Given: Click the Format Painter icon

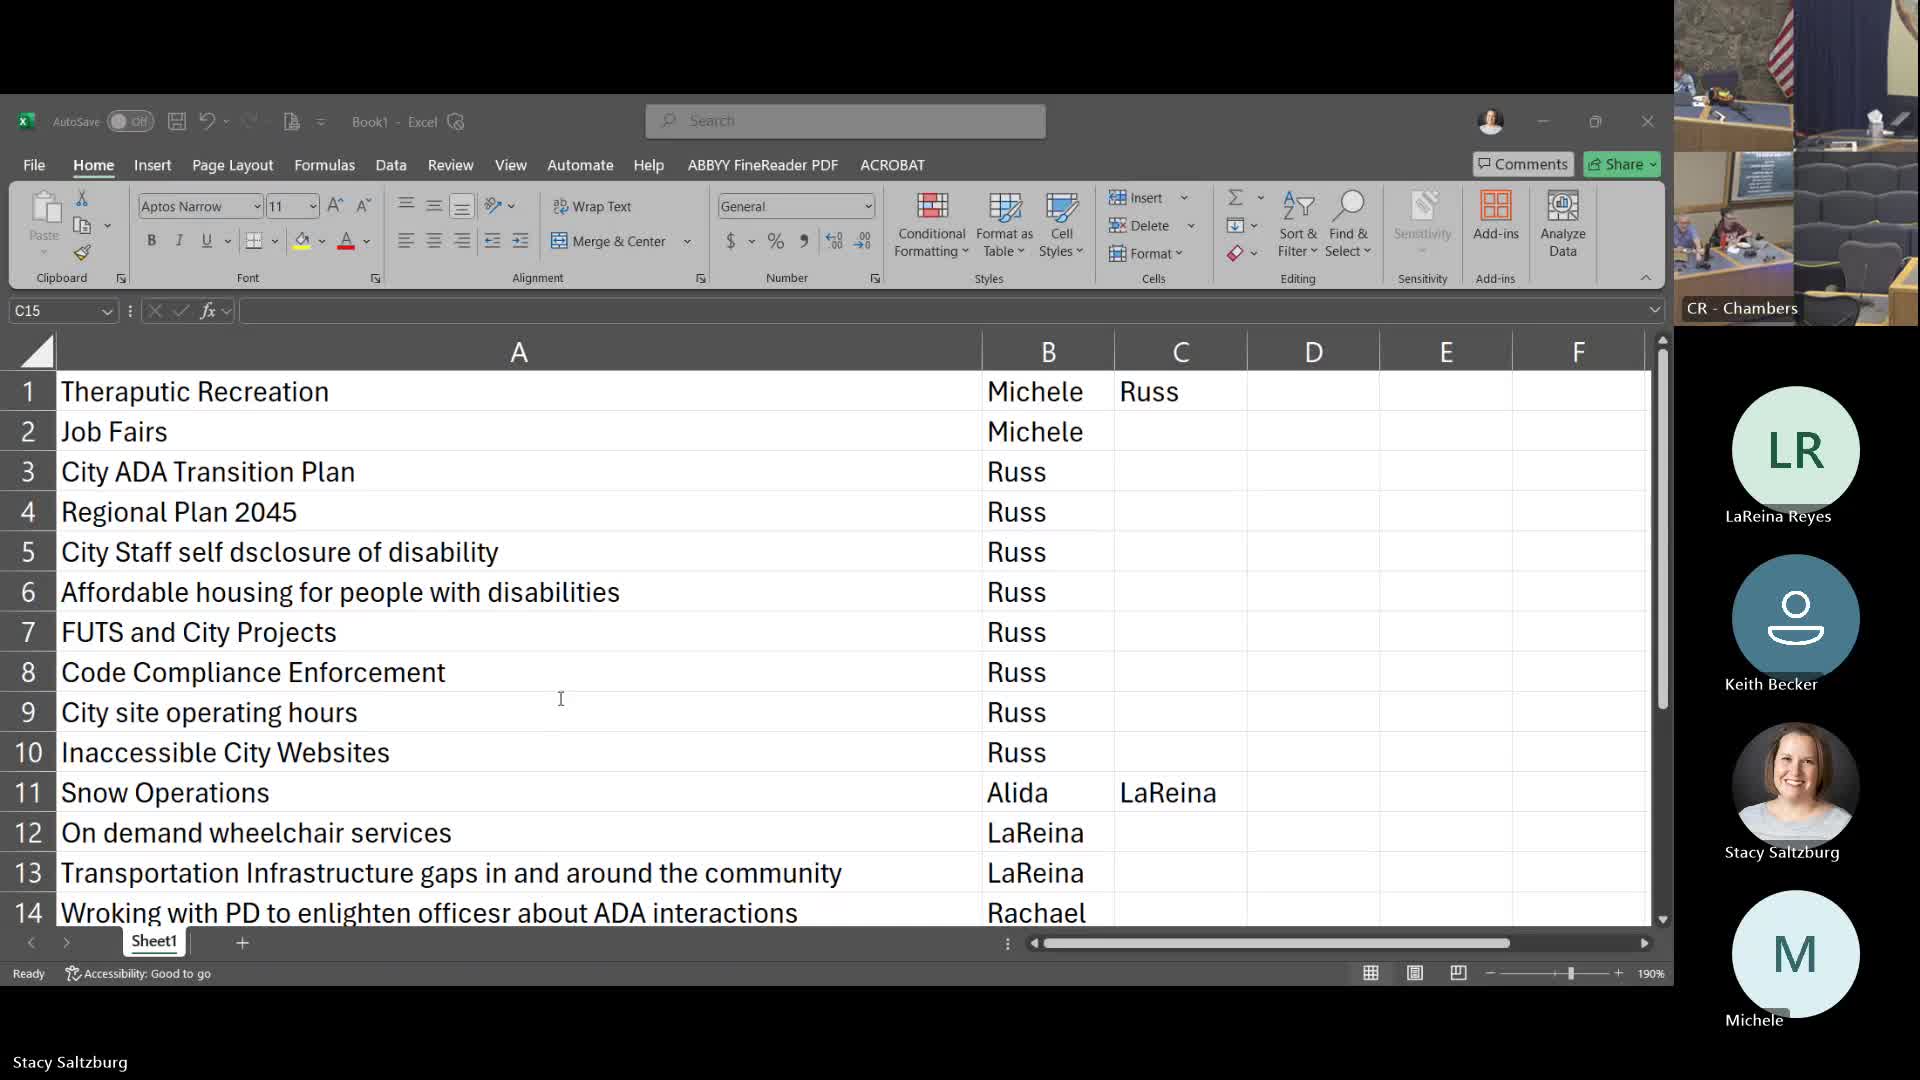Looking at the screenshot, I should point(82,253).
